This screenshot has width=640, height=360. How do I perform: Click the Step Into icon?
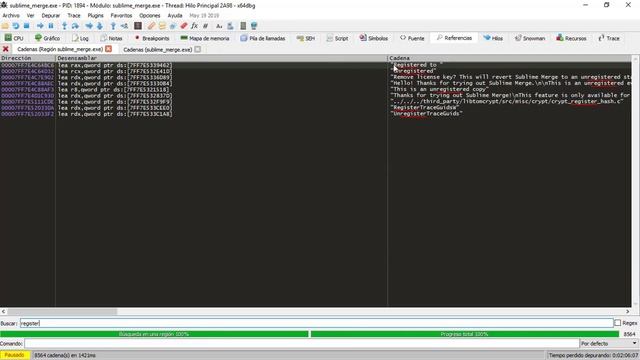(64, 26)
